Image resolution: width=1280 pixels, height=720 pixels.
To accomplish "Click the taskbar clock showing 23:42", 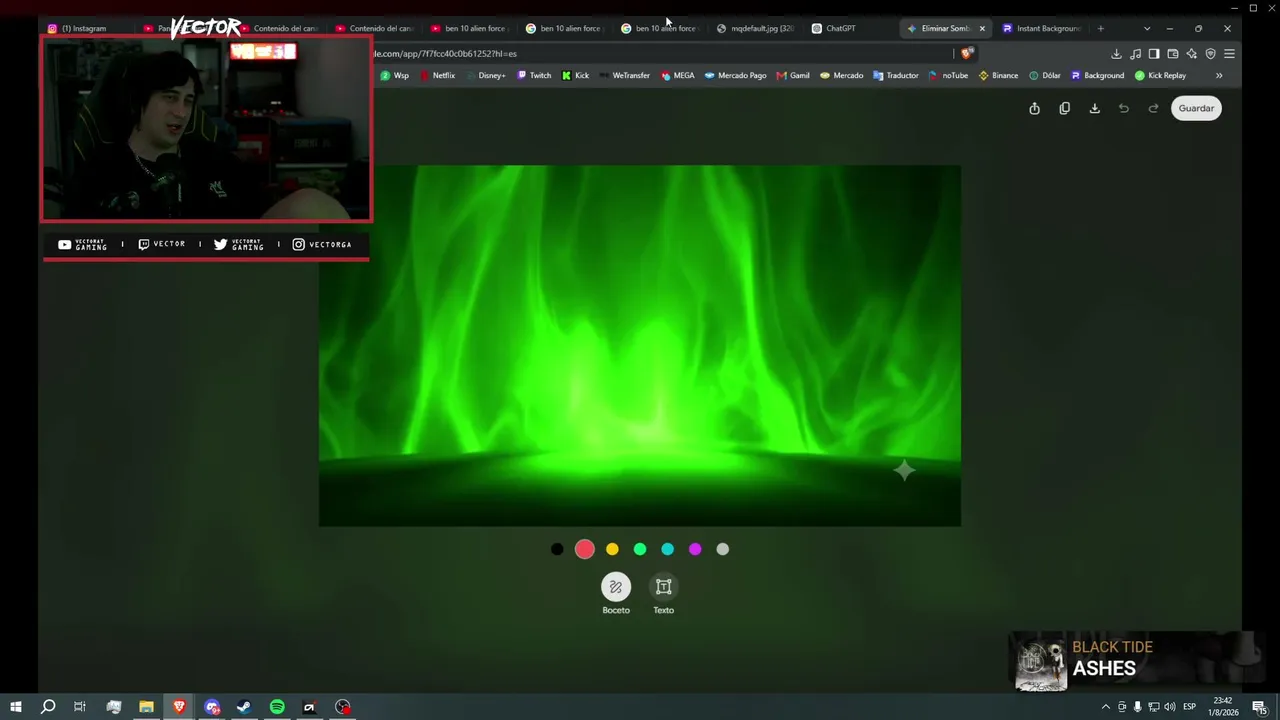I will [x=1223, y=707].
